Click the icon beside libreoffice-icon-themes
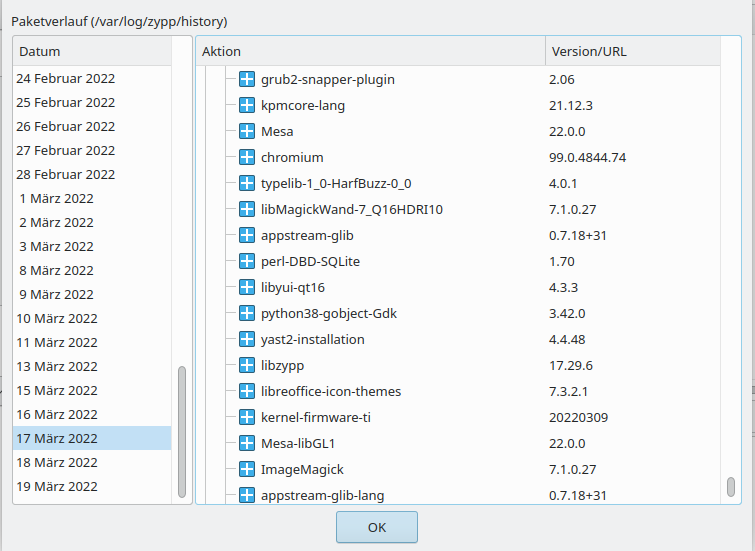The height and width of the screenshot is (551, 755). point(247,391)
